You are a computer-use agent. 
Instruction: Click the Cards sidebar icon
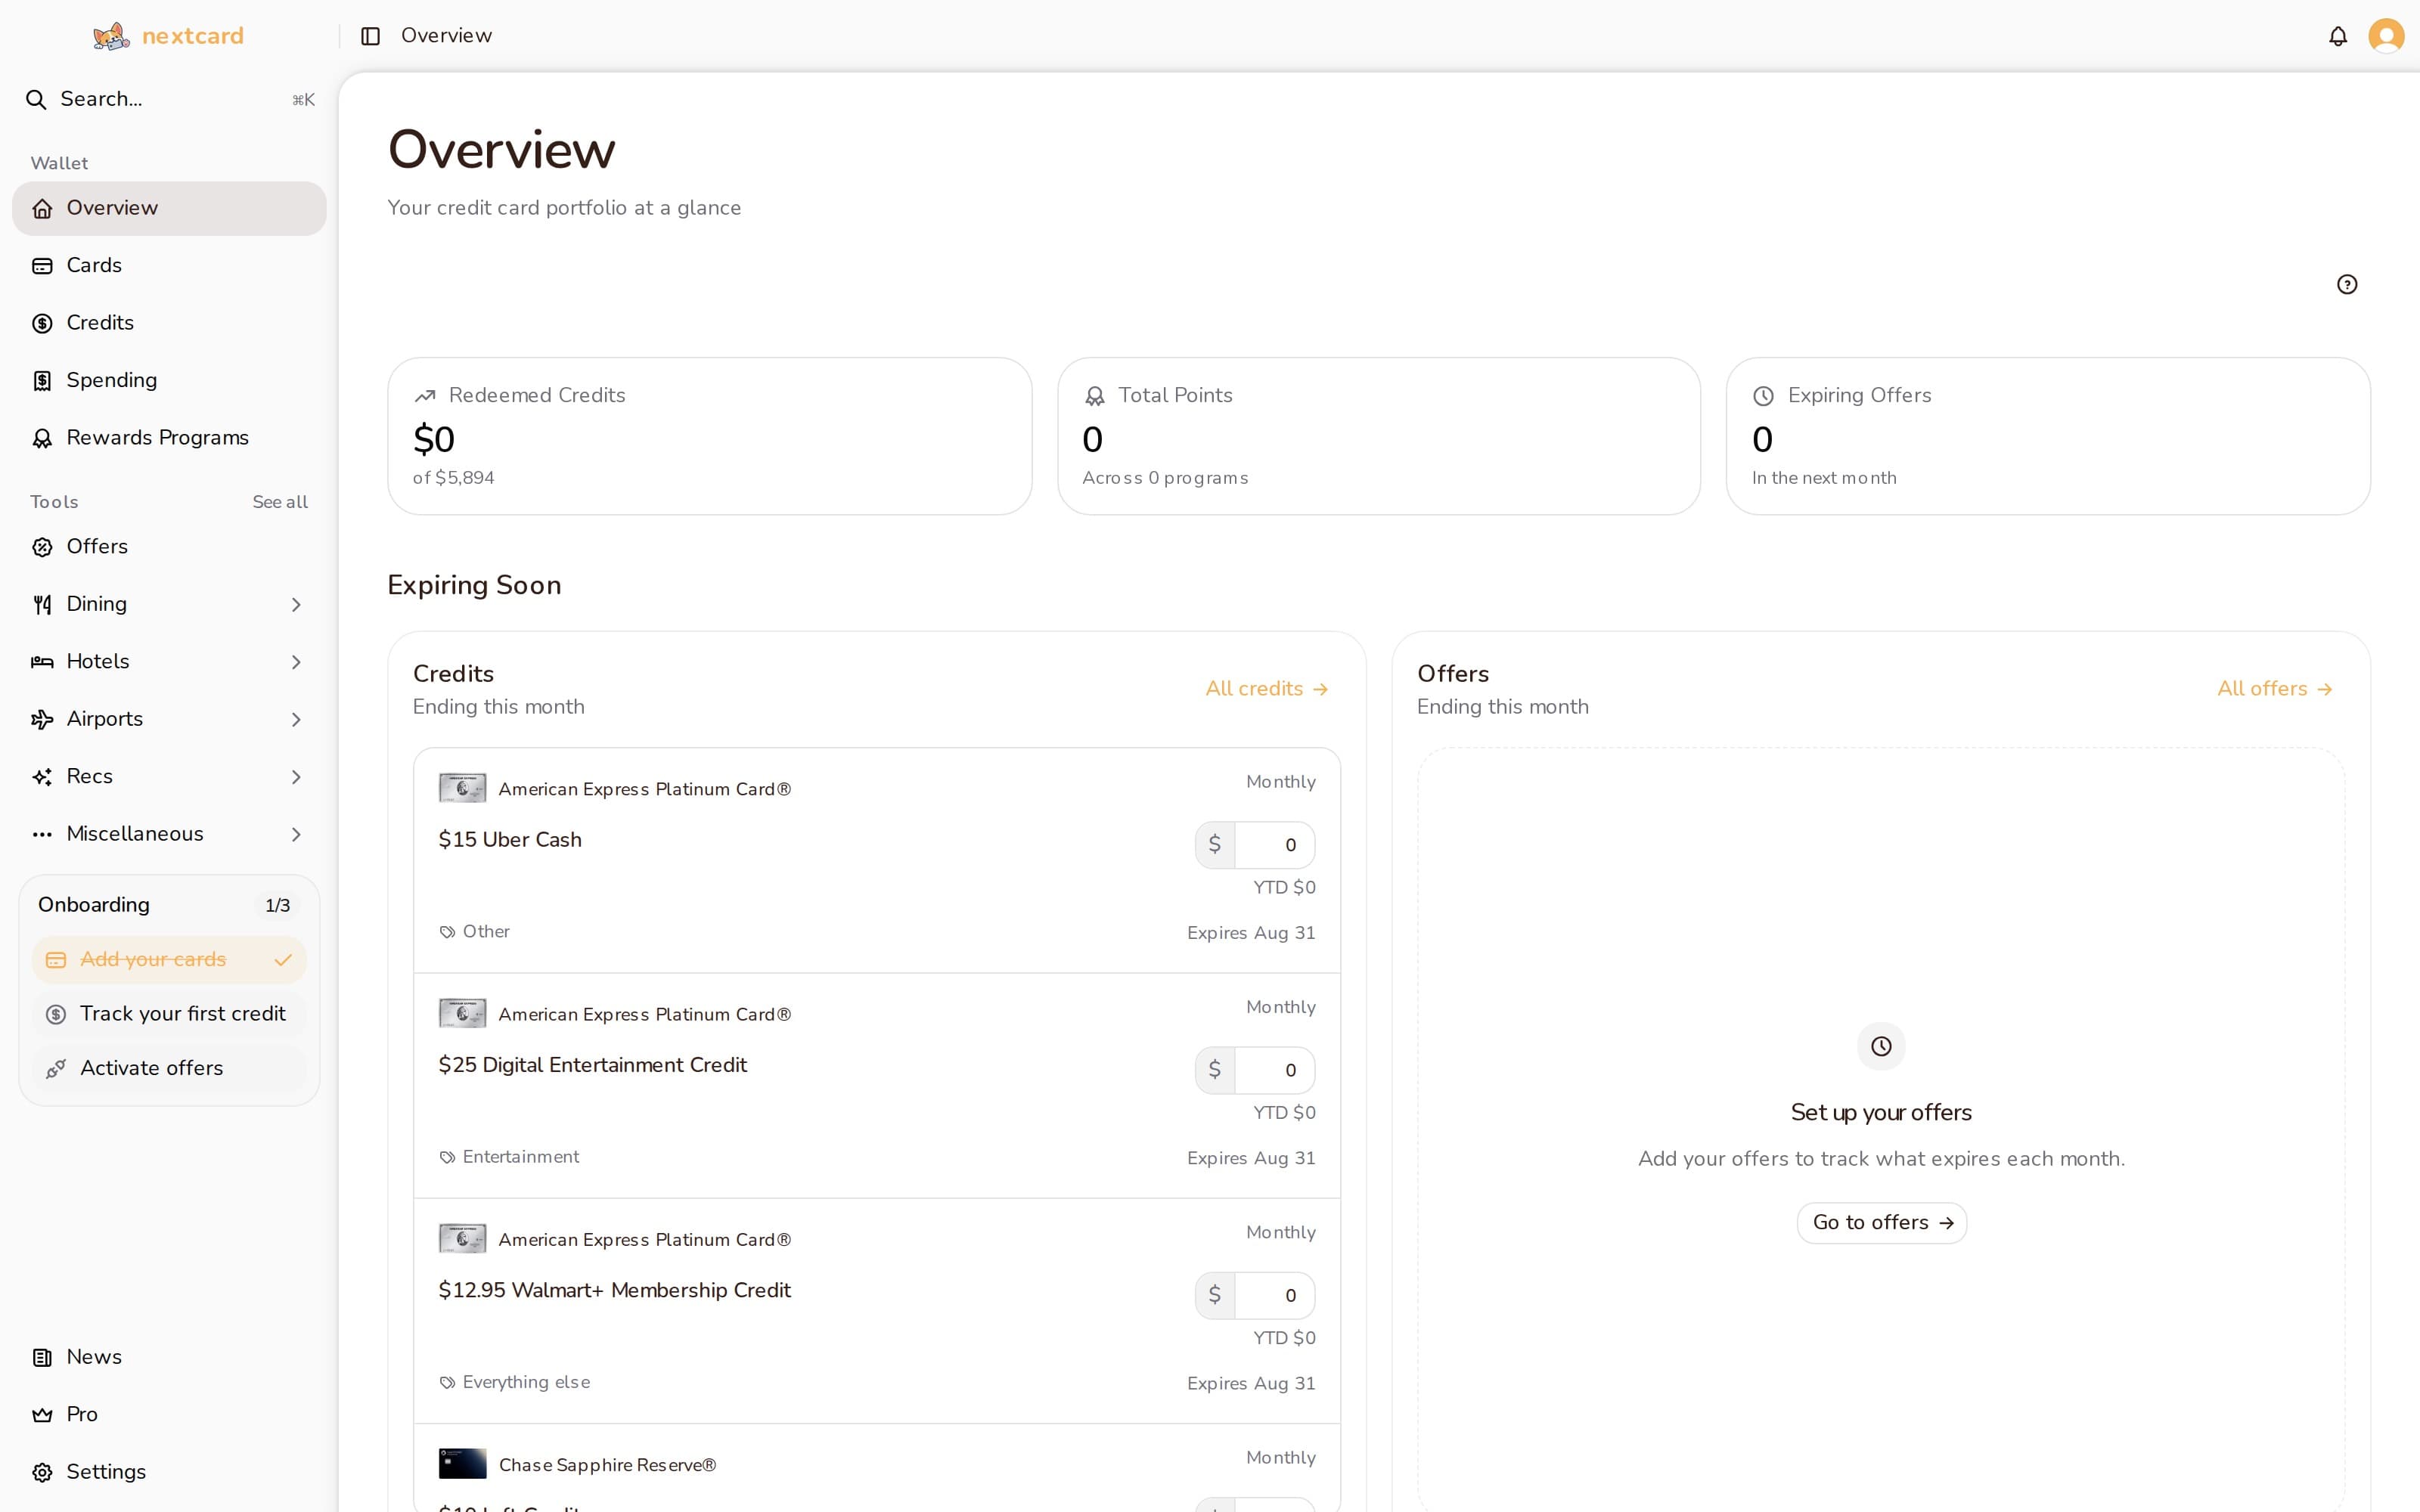(42, 266)
